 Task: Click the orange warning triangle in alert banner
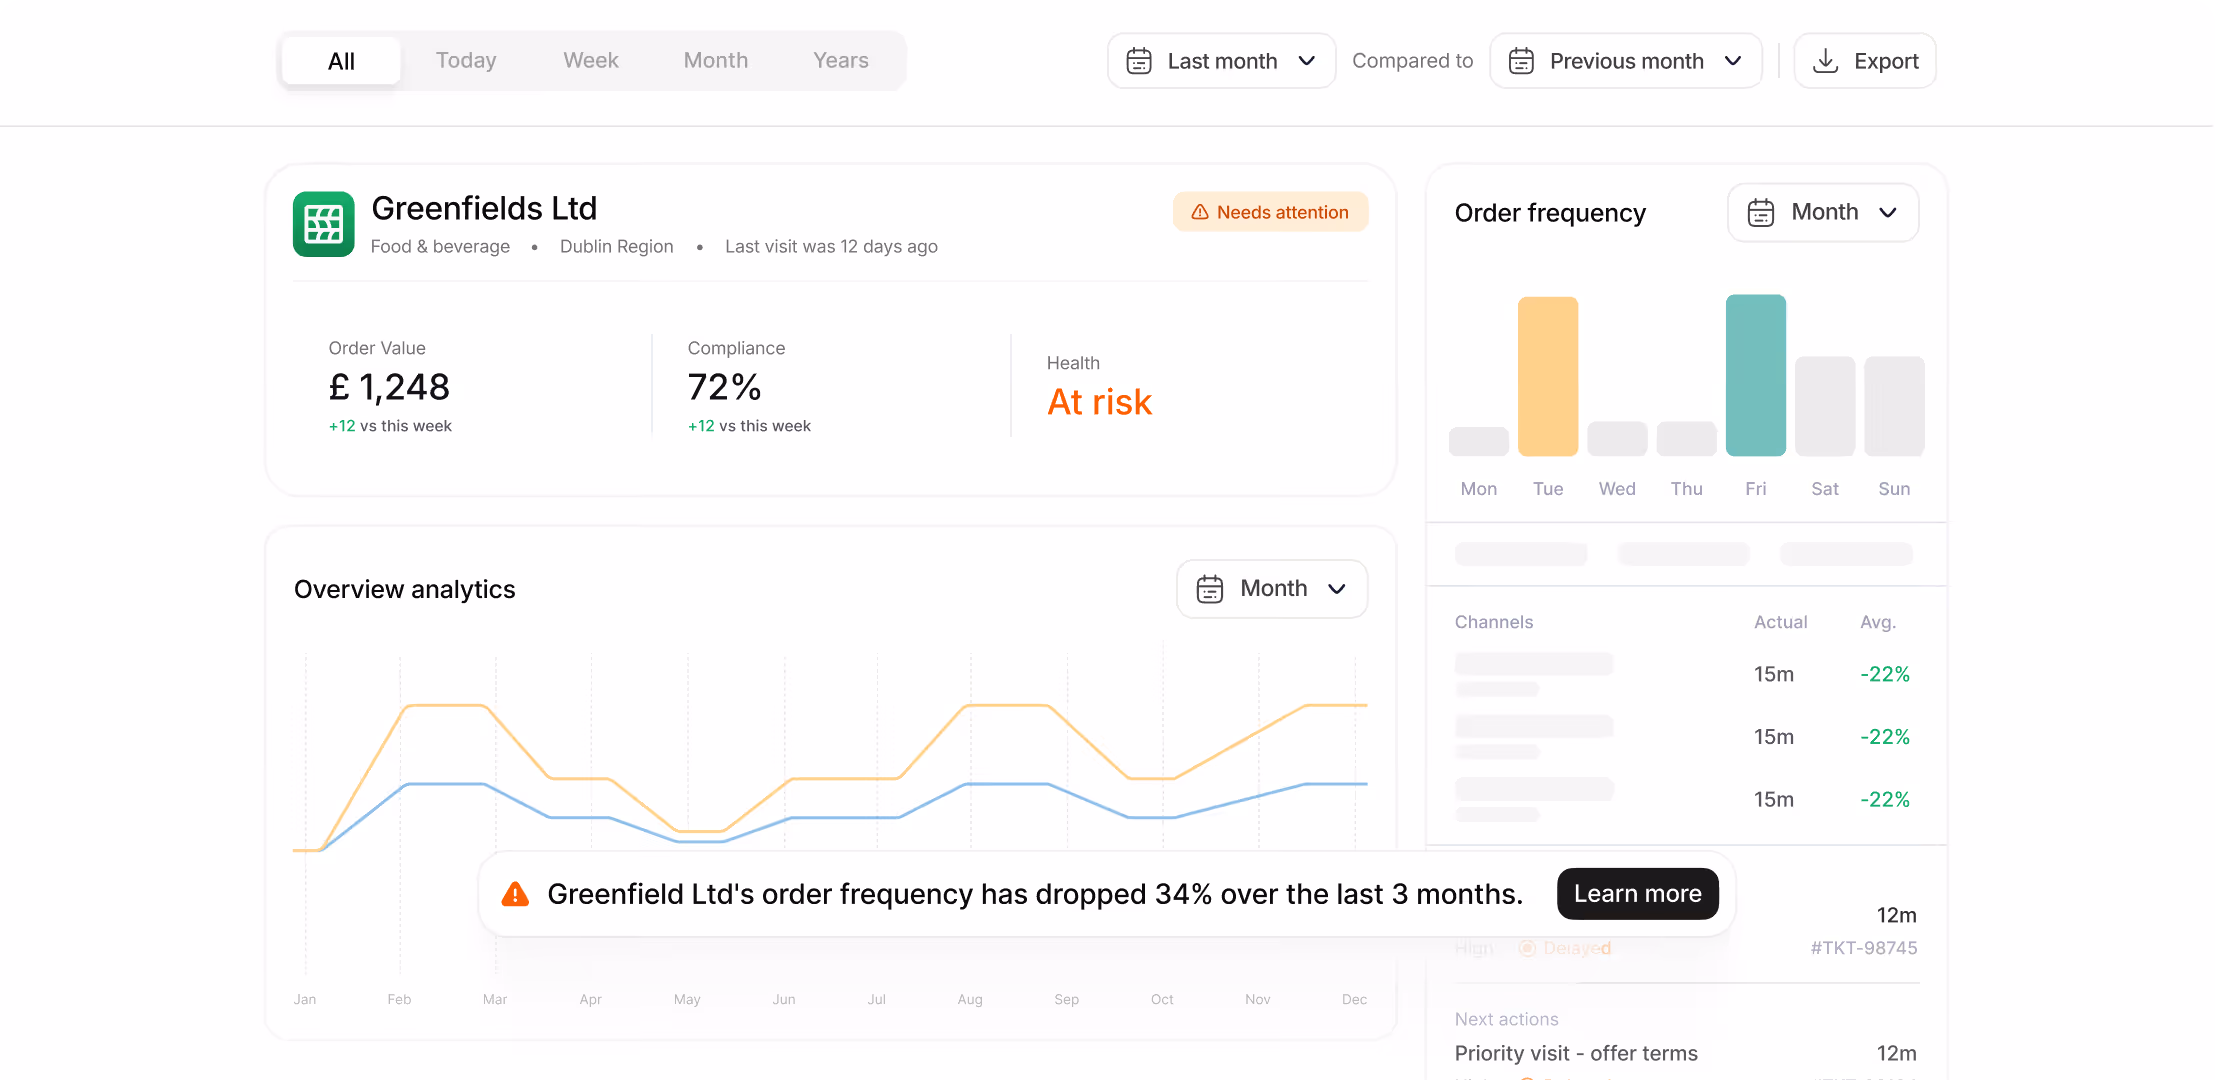(515, 894)
